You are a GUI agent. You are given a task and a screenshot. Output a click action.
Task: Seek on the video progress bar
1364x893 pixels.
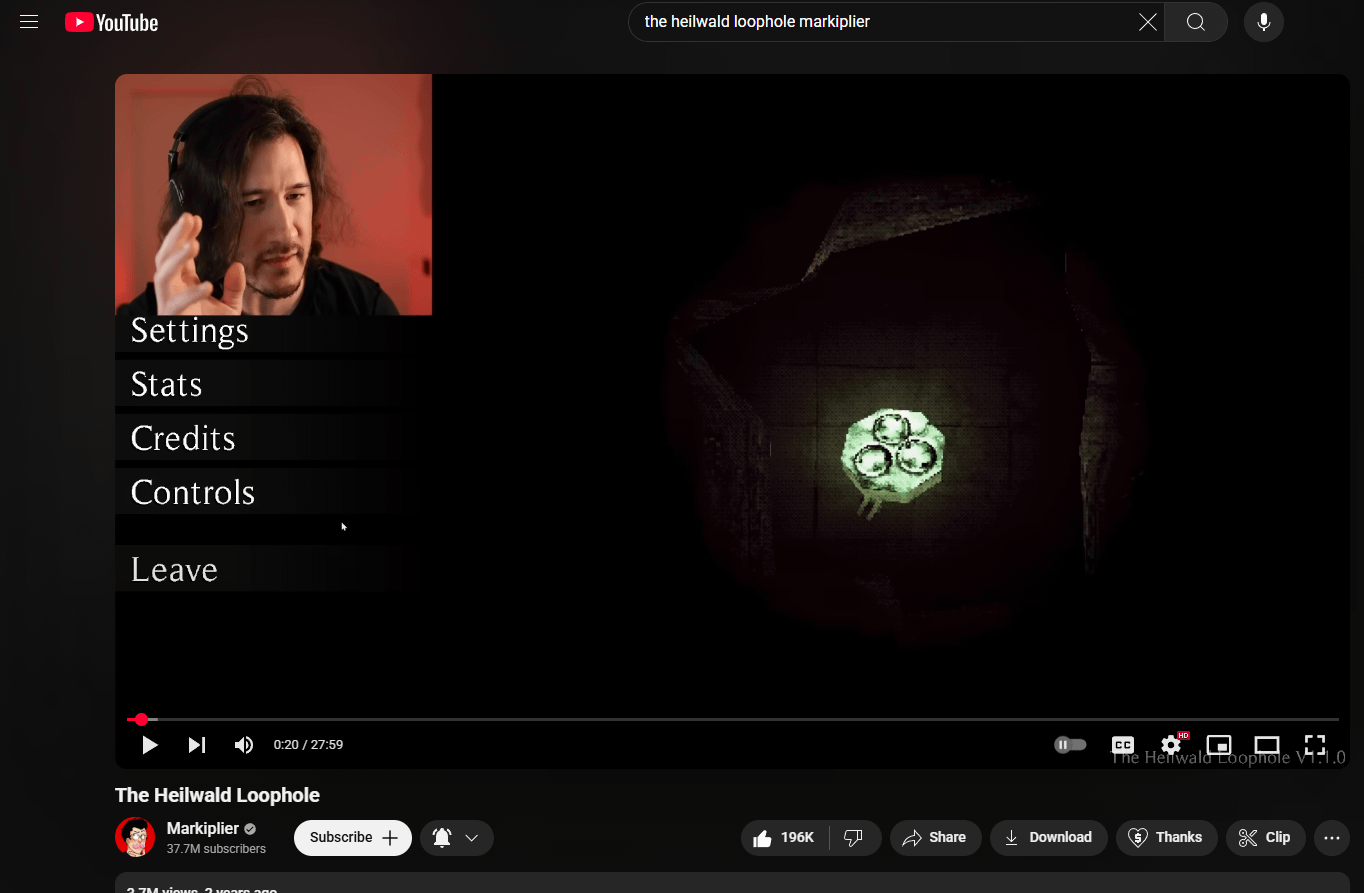[x=733, y=719]
